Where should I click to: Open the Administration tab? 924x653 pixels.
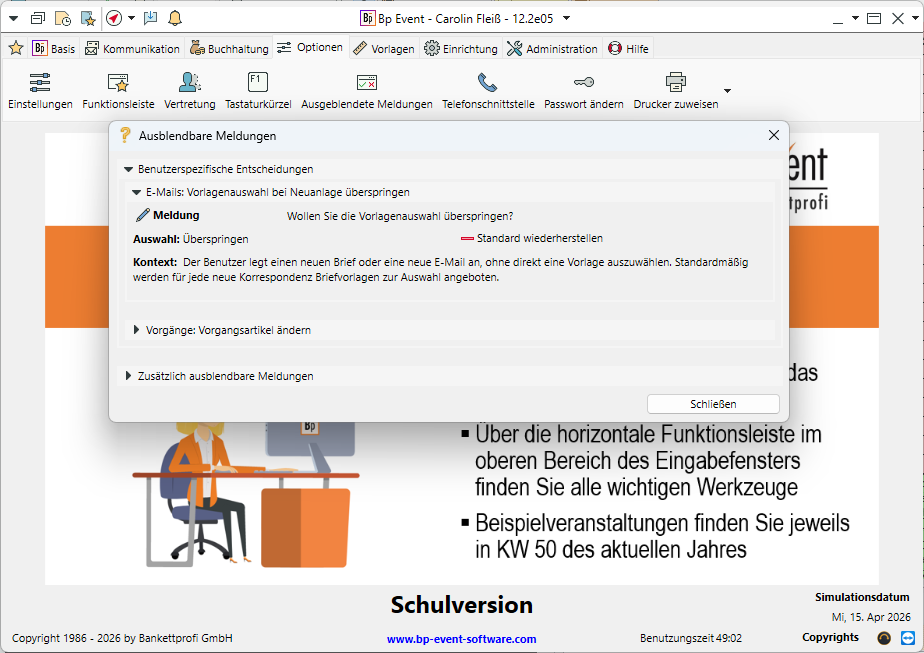pos(552,48)
